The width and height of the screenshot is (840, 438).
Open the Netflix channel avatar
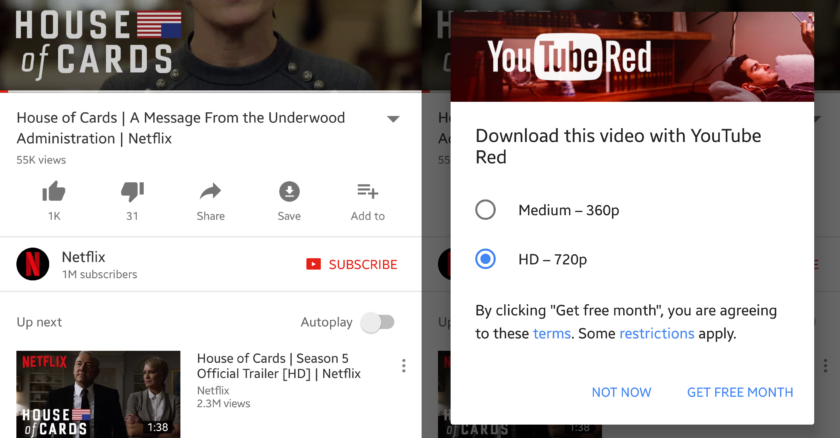click(x=33, y=264)
